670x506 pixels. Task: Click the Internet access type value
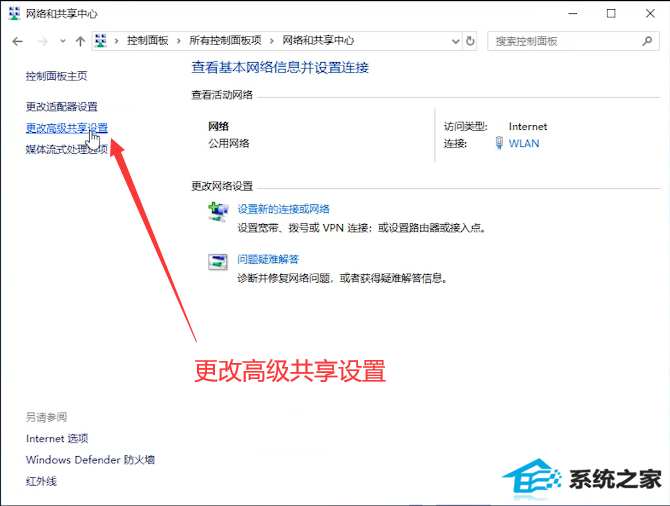pos(528,126)
